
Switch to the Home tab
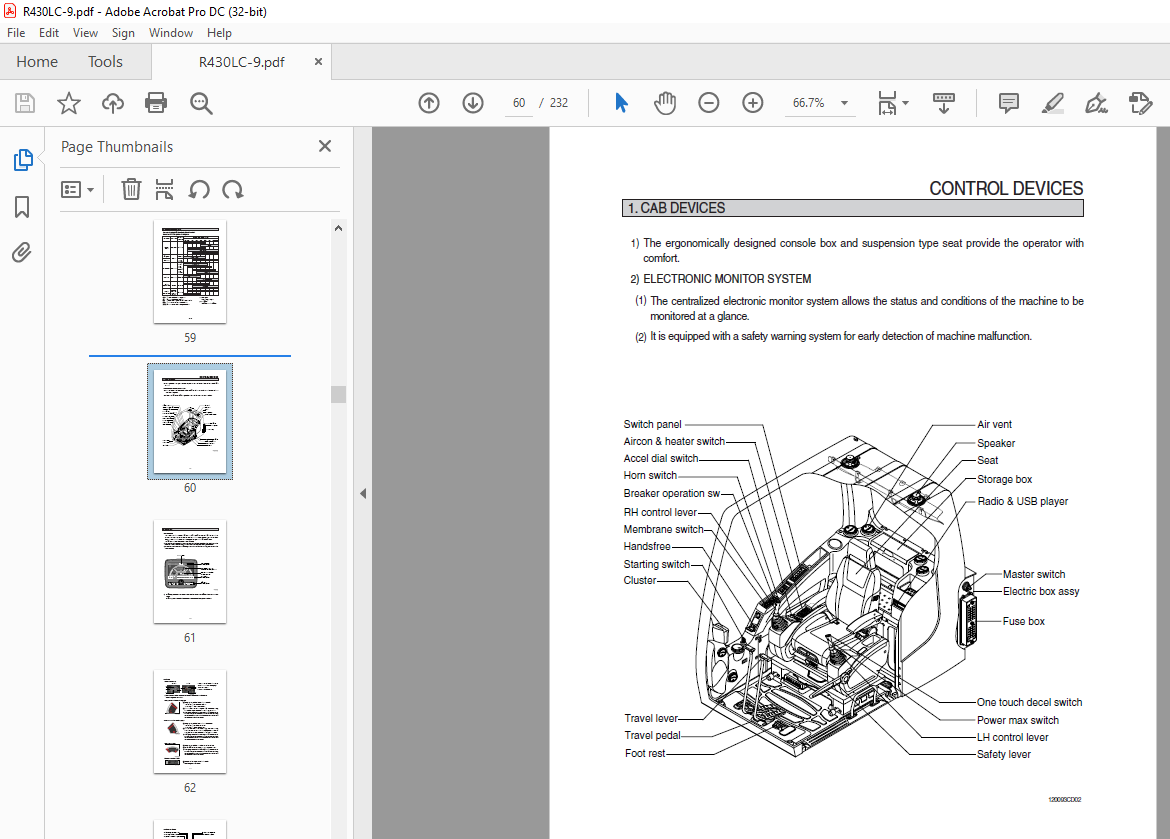tap(37, 62)
